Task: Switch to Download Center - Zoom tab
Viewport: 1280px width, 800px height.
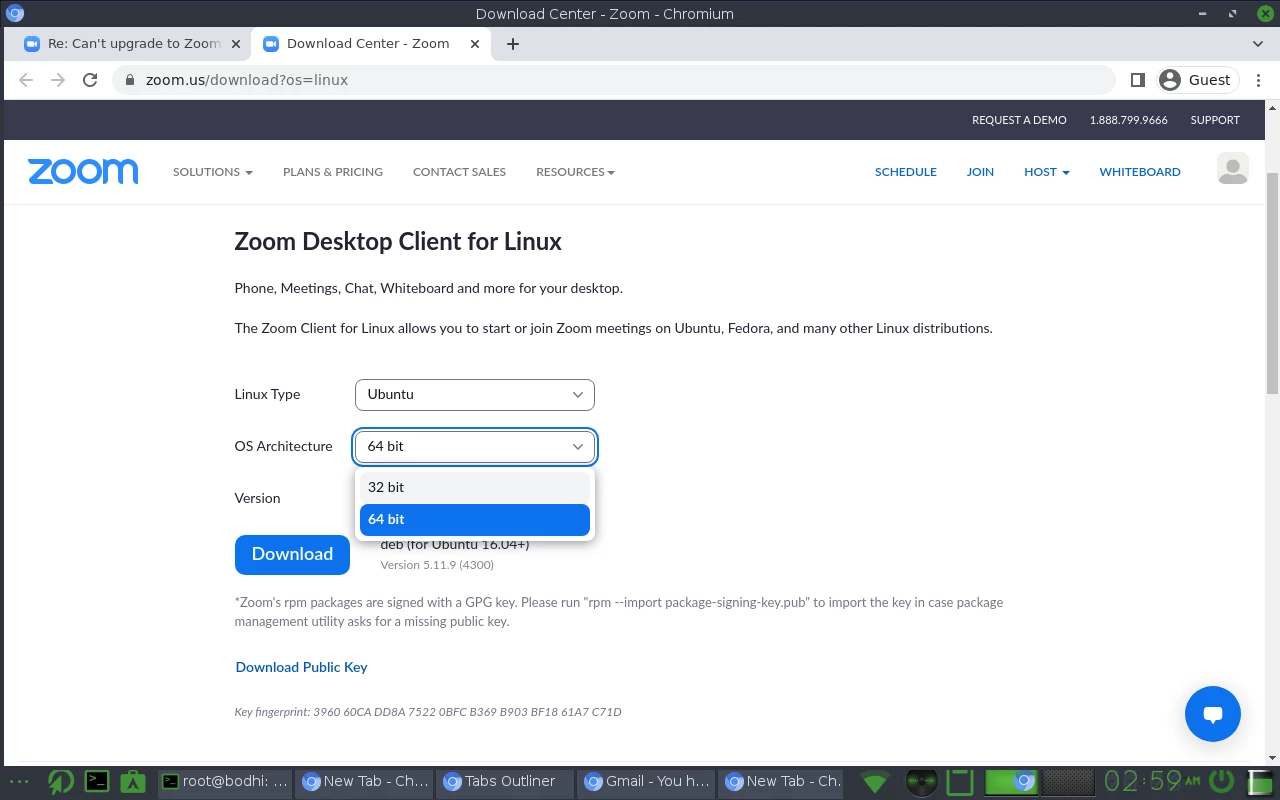Action: 372,44
